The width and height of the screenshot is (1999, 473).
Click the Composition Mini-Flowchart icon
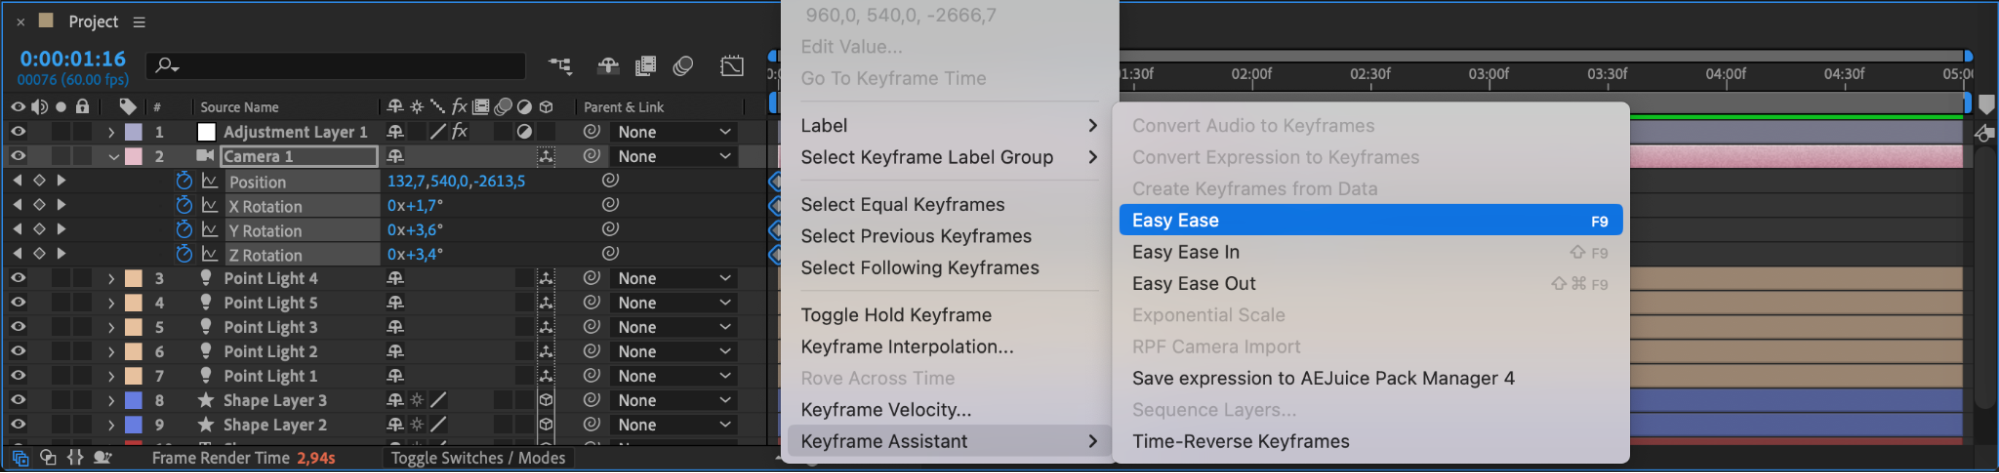[x=560, y=66]
